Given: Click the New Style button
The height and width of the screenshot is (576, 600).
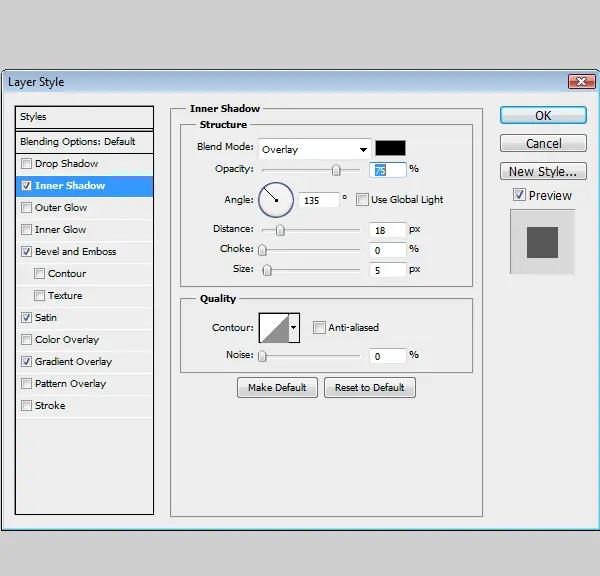Looking at the screenshot, I should [x=543, y=171].
